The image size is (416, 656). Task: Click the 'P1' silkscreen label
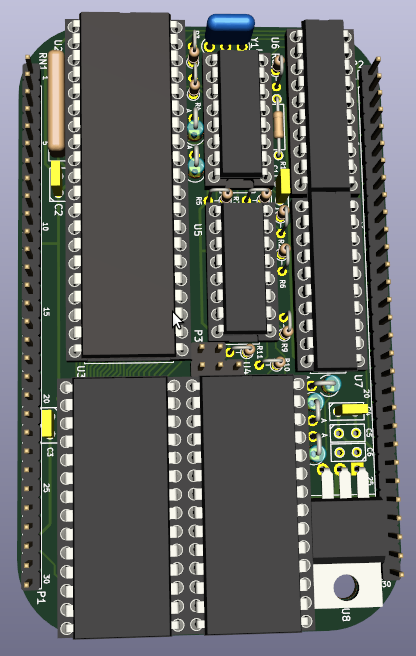point(41,597)
